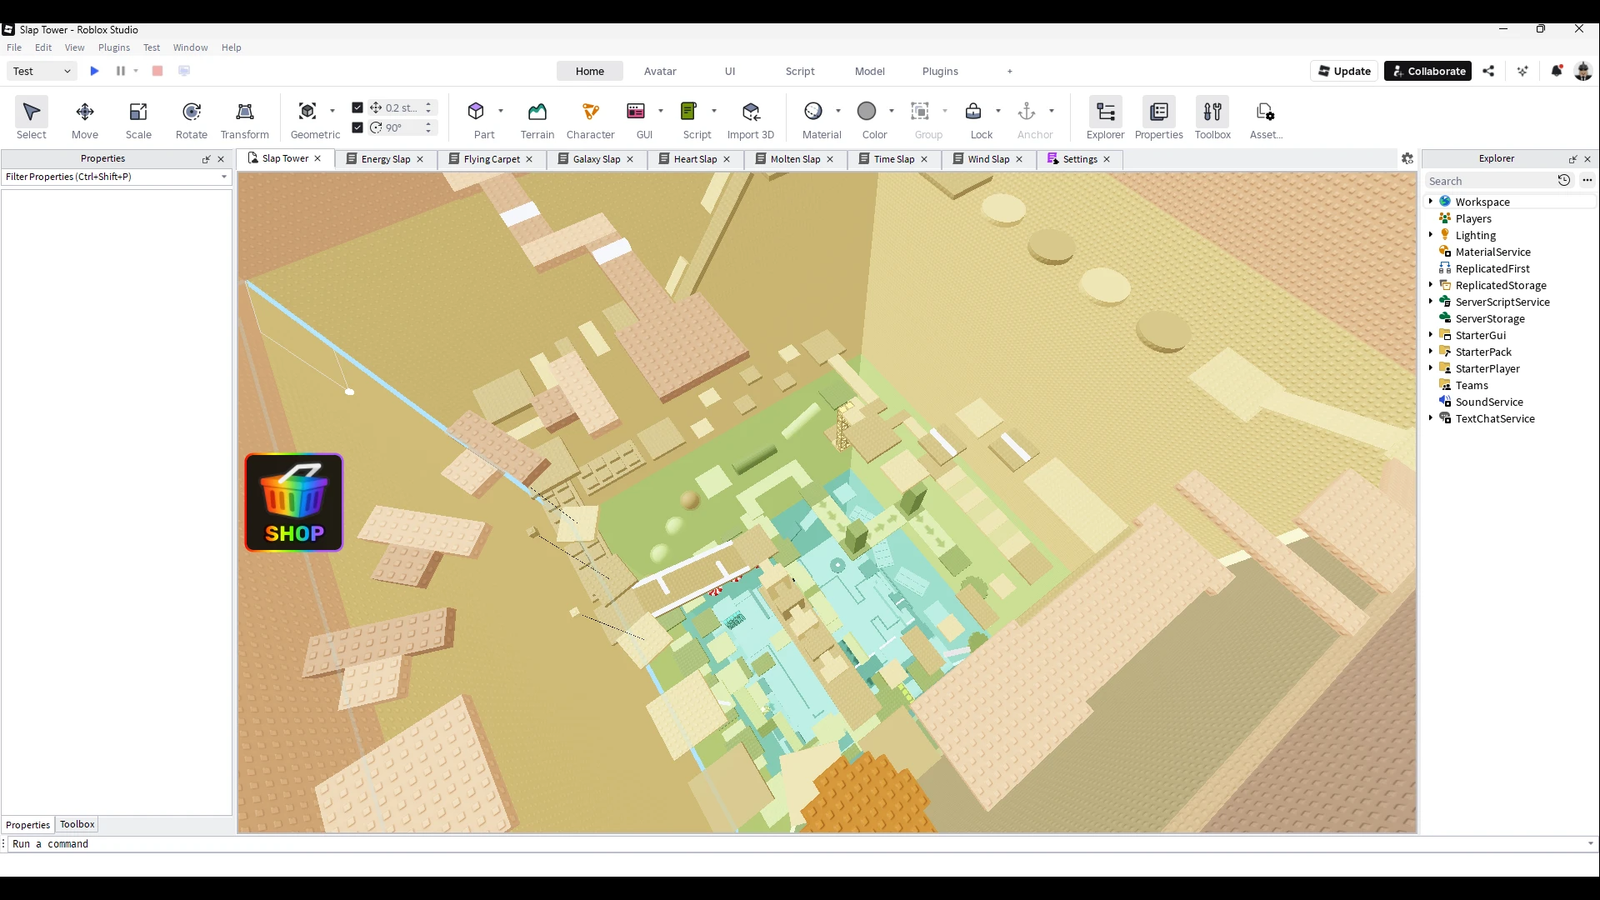Click the Script insert icon
This screenshot has height=900, width=1600.
689,112
